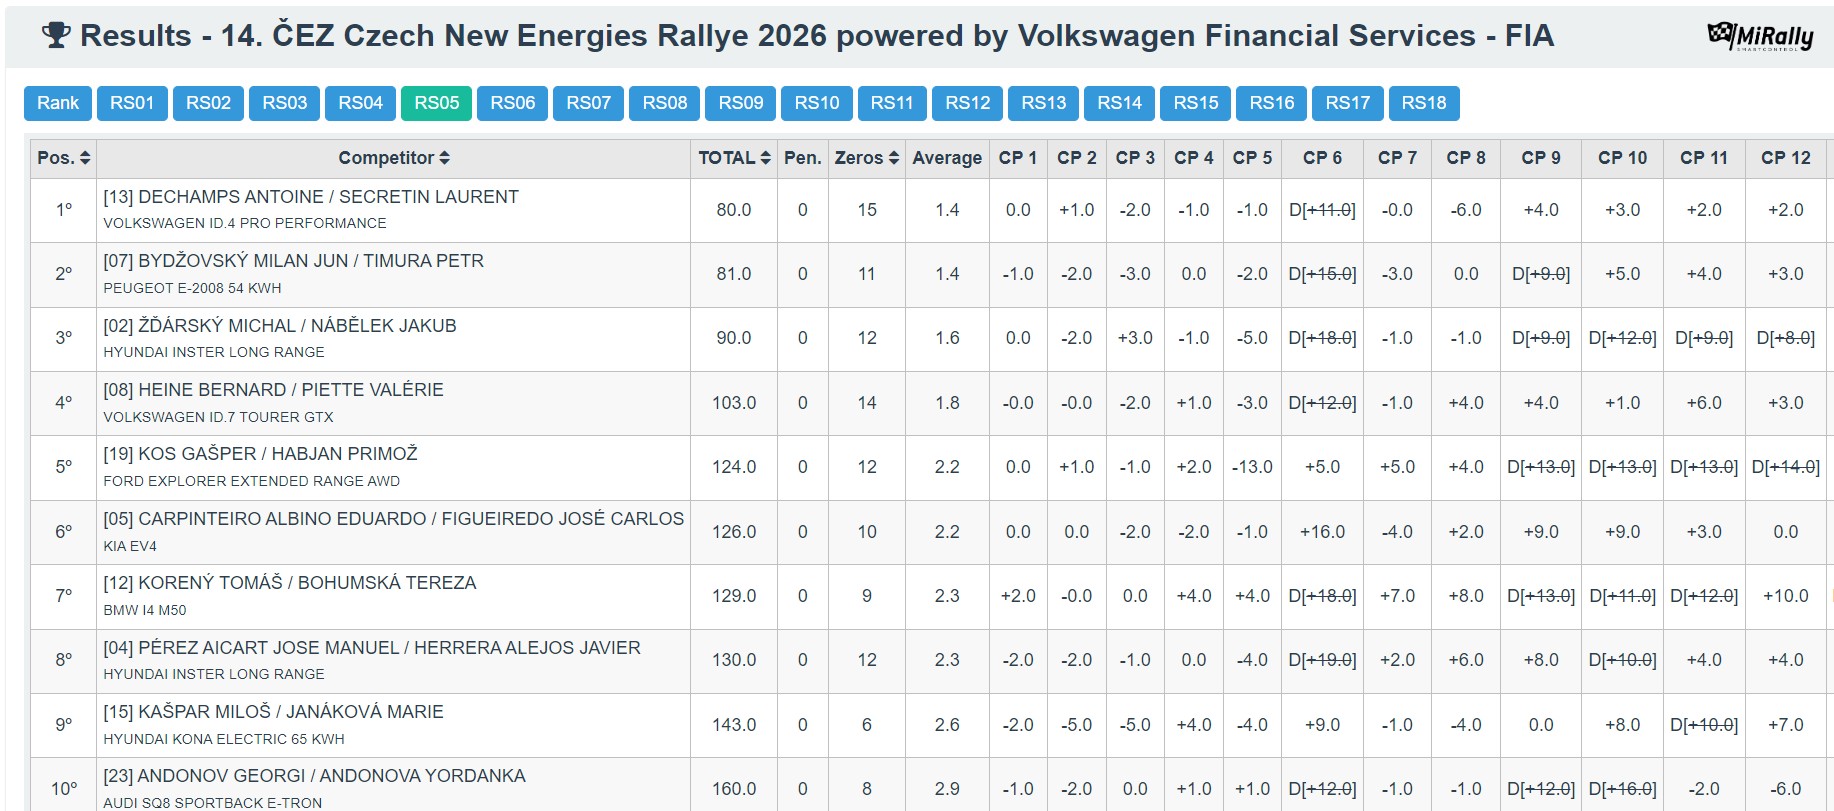Open RS06 stage results
The width and height of the screenshot is (1834, 811).
512,103
